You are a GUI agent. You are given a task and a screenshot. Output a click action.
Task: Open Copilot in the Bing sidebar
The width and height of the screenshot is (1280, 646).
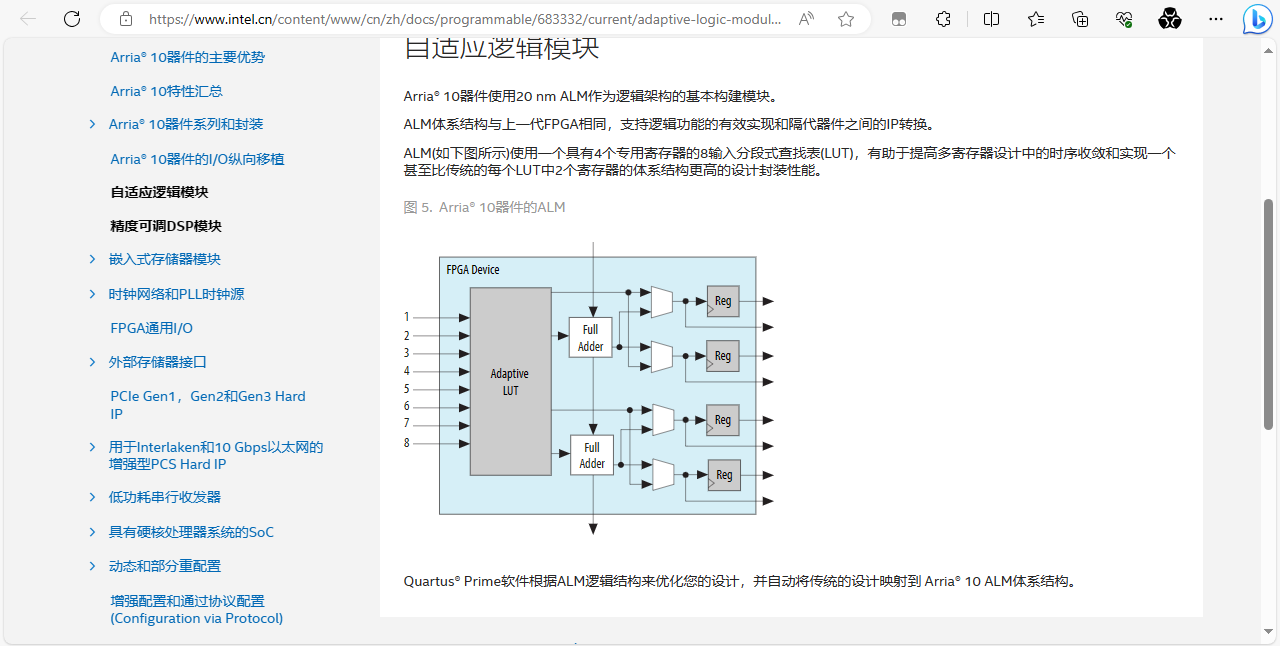pyautogui.click(x=1257, y=18)
